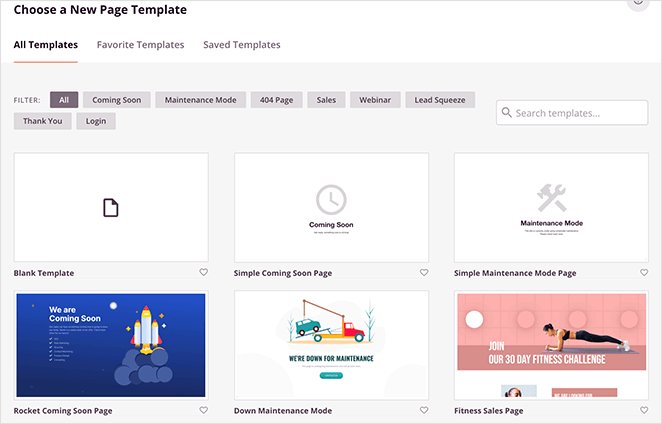Pick the Fitness Sales Page thumbnail
Viewport: 662px width, 424px height.
coord(551,345)
